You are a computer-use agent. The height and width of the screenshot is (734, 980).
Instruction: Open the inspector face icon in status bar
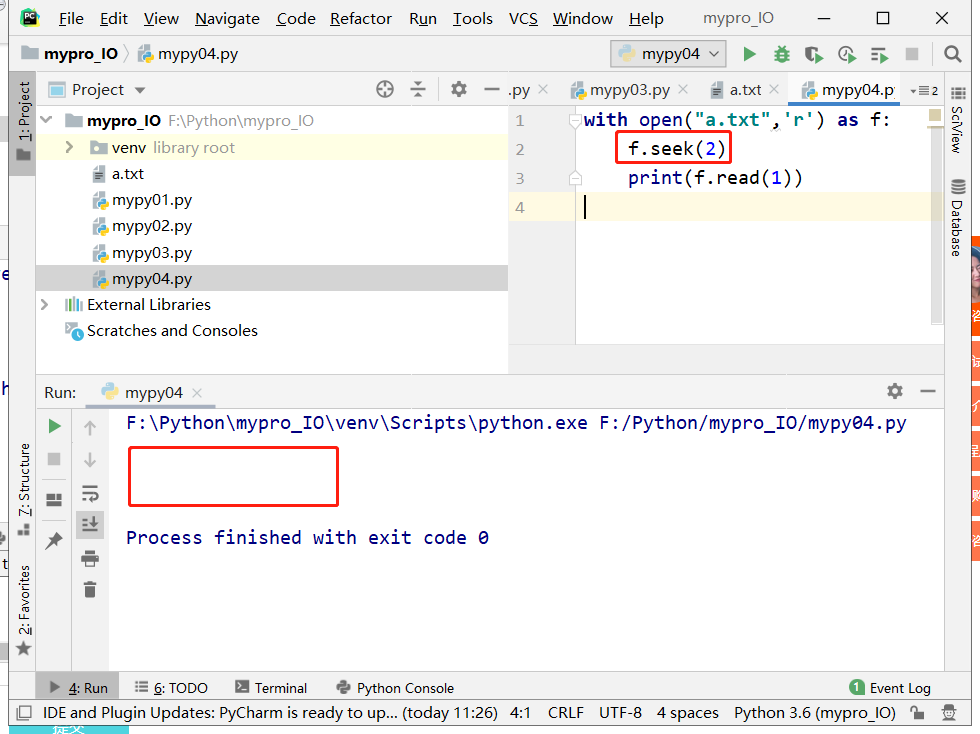pos(949,713)
